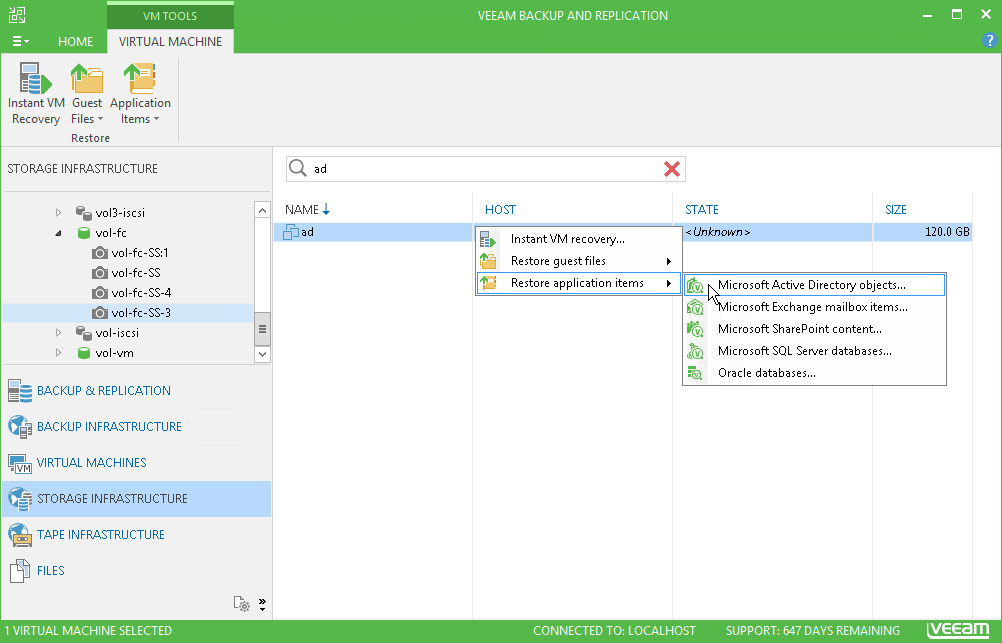
Task: Click the tree scrollbar down arrow
Action: (x=262, y=353)
